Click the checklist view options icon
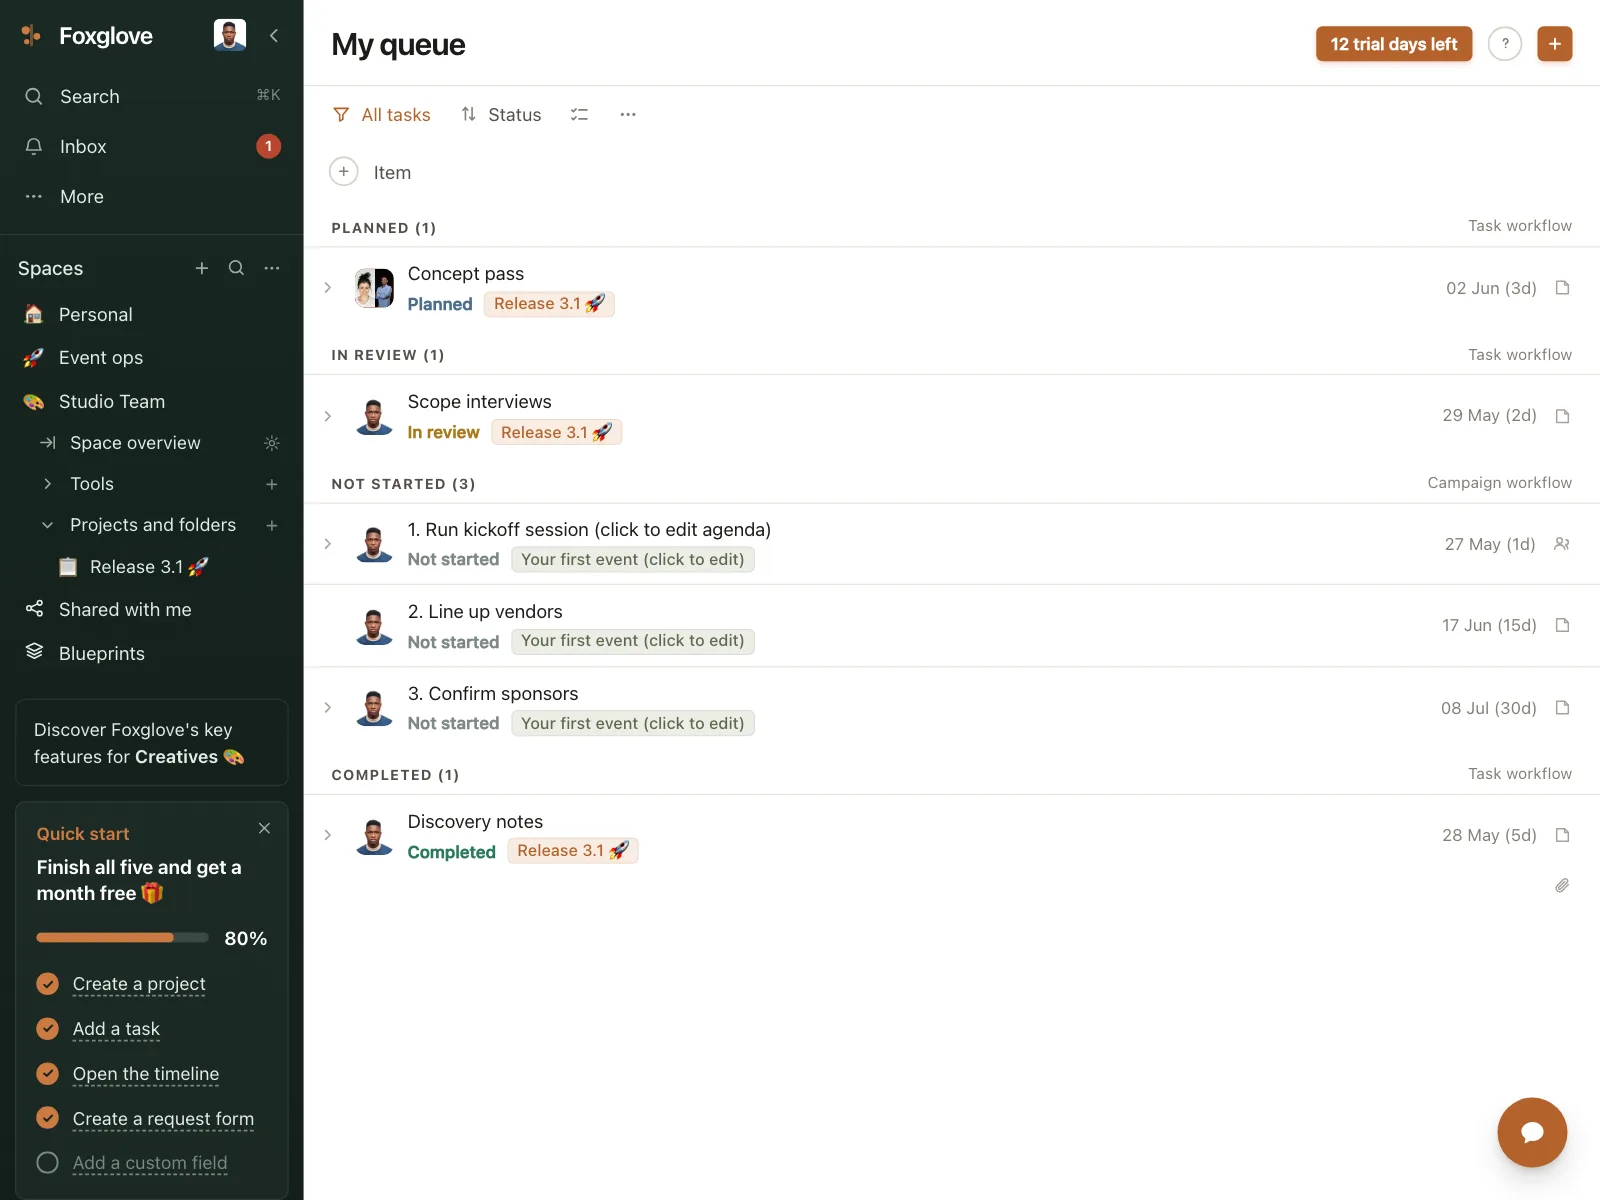This screenshot has height=1200, width=1600. tap(579, 115)
